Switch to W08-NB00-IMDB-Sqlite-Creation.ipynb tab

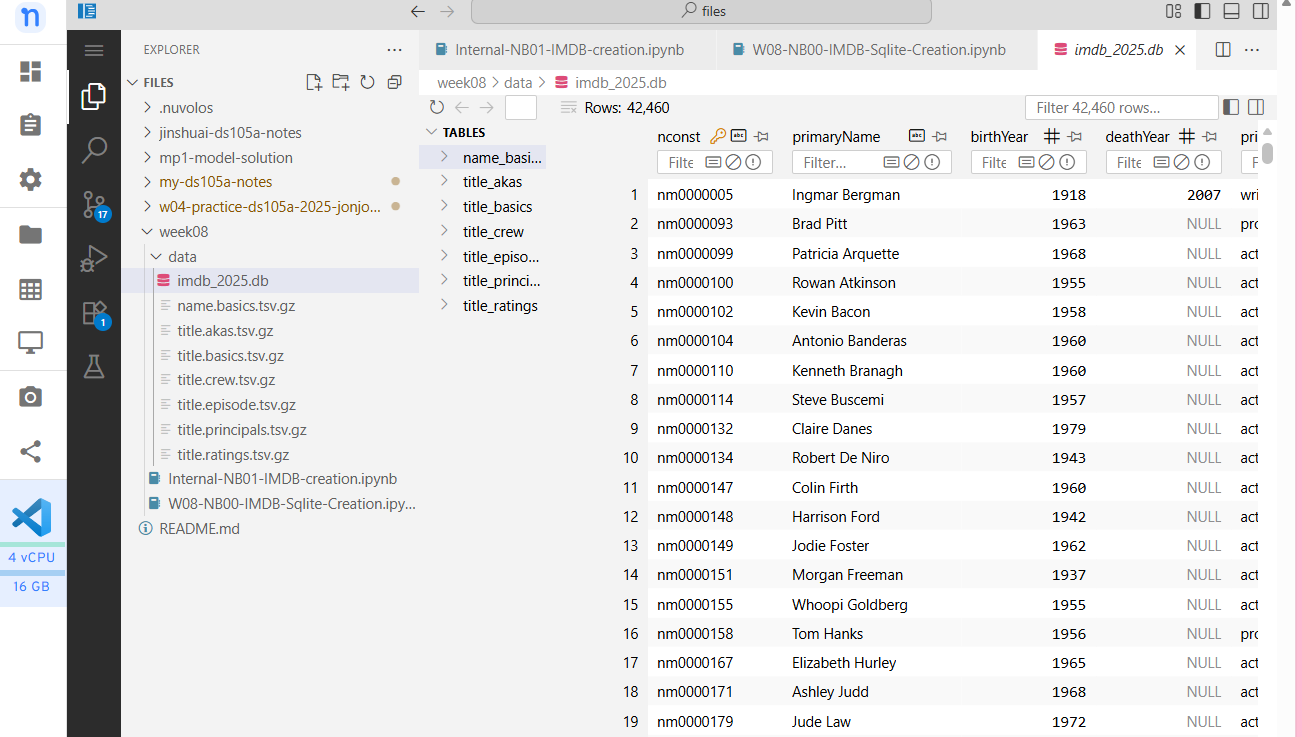coord(878,50)
